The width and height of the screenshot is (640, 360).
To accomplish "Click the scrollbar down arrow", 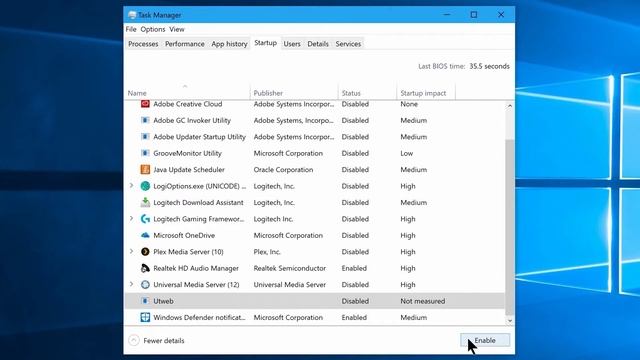I will [x=509, y=321].
